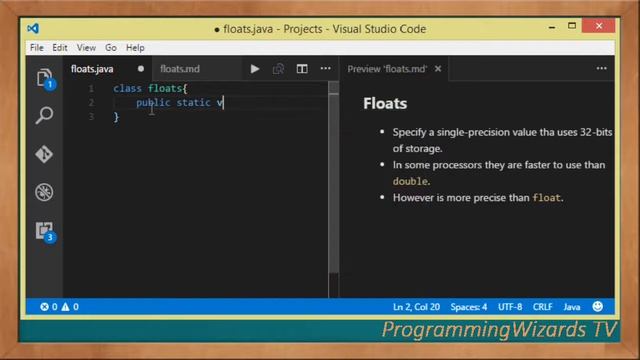Click the closing brace on line 3

(116, 117)
